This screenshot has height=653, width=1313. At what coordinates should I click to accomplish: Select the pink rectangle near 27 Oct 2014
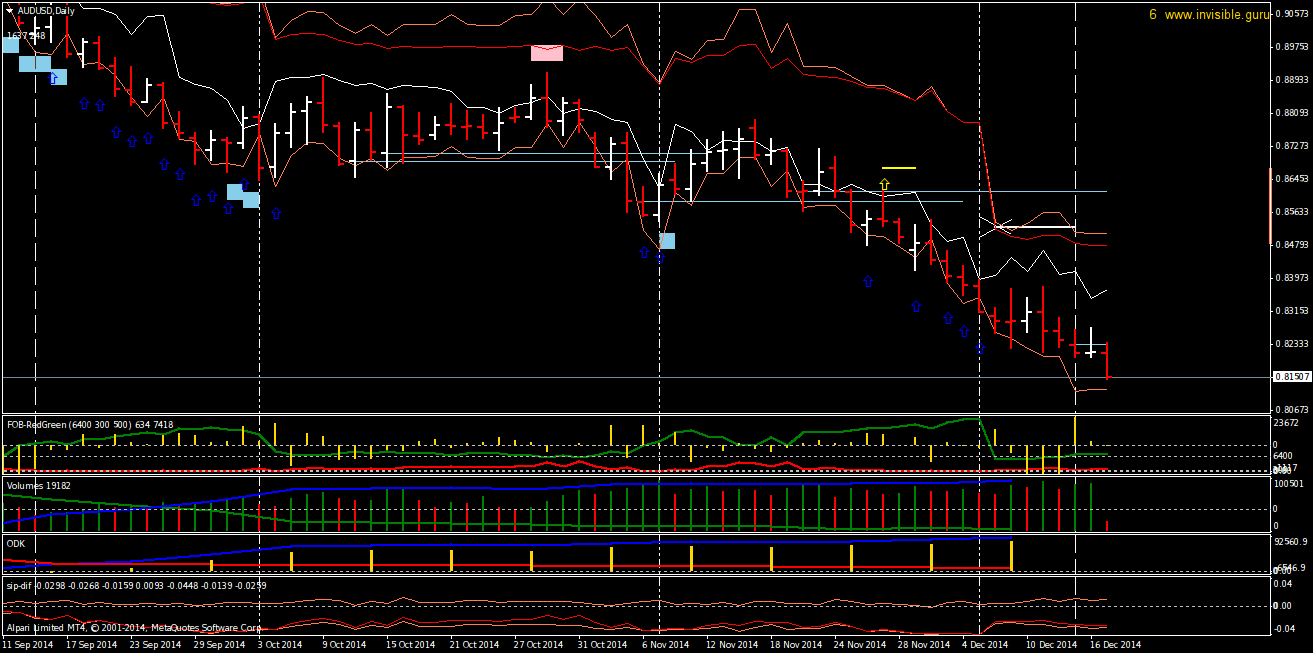[546, 53]
